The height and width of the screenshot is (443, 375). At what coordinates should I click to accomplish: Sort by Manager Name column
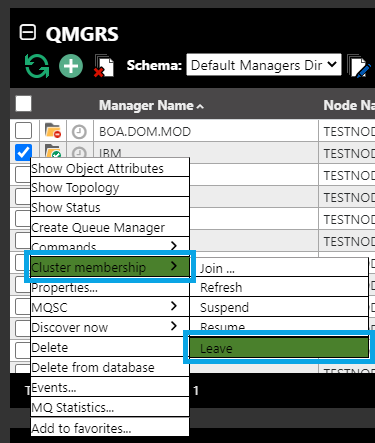(x=151, y=106)
